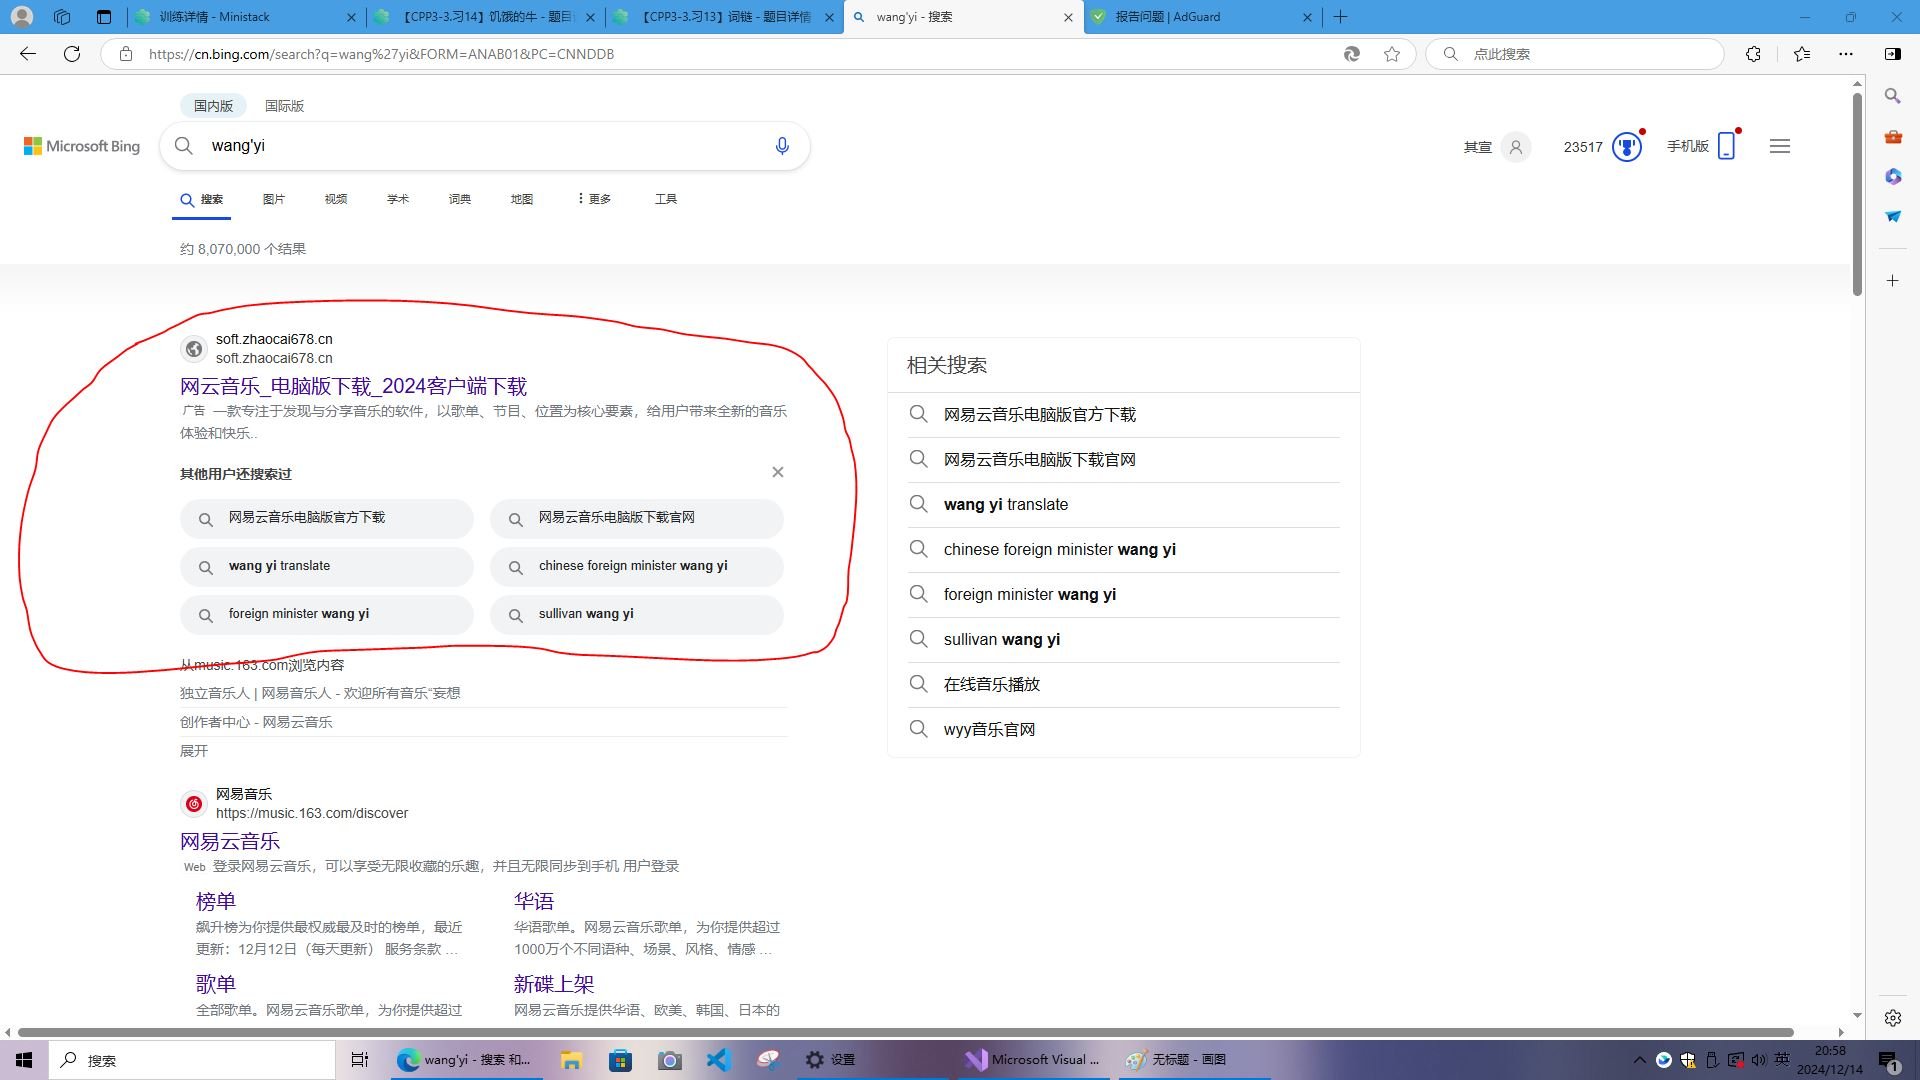Add this page to favorites star
1920x1080 pixels.
1392,54
